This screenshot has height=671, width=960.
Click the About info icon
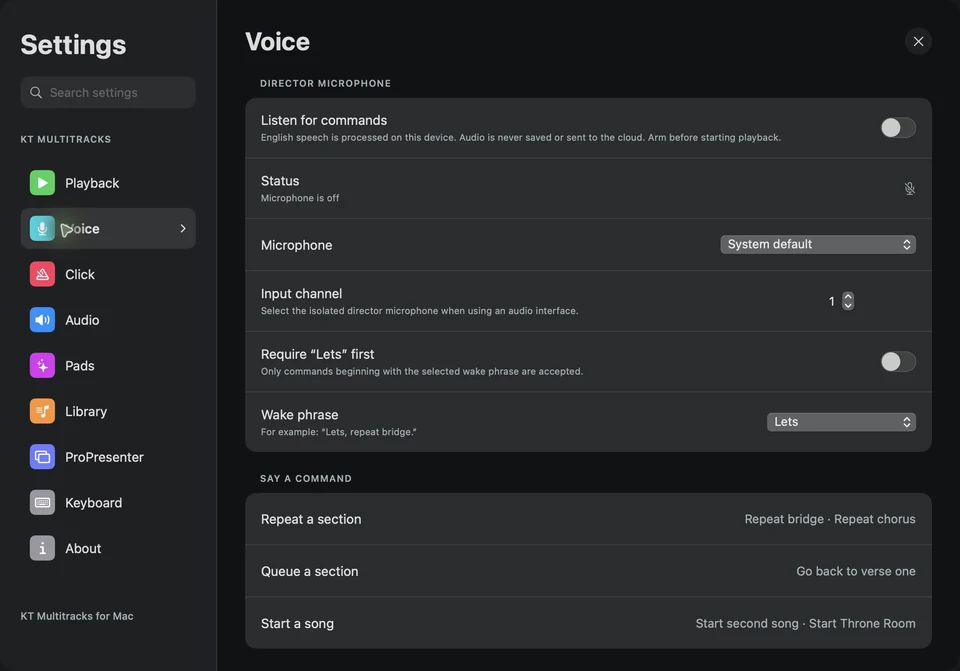pos(42,549)
